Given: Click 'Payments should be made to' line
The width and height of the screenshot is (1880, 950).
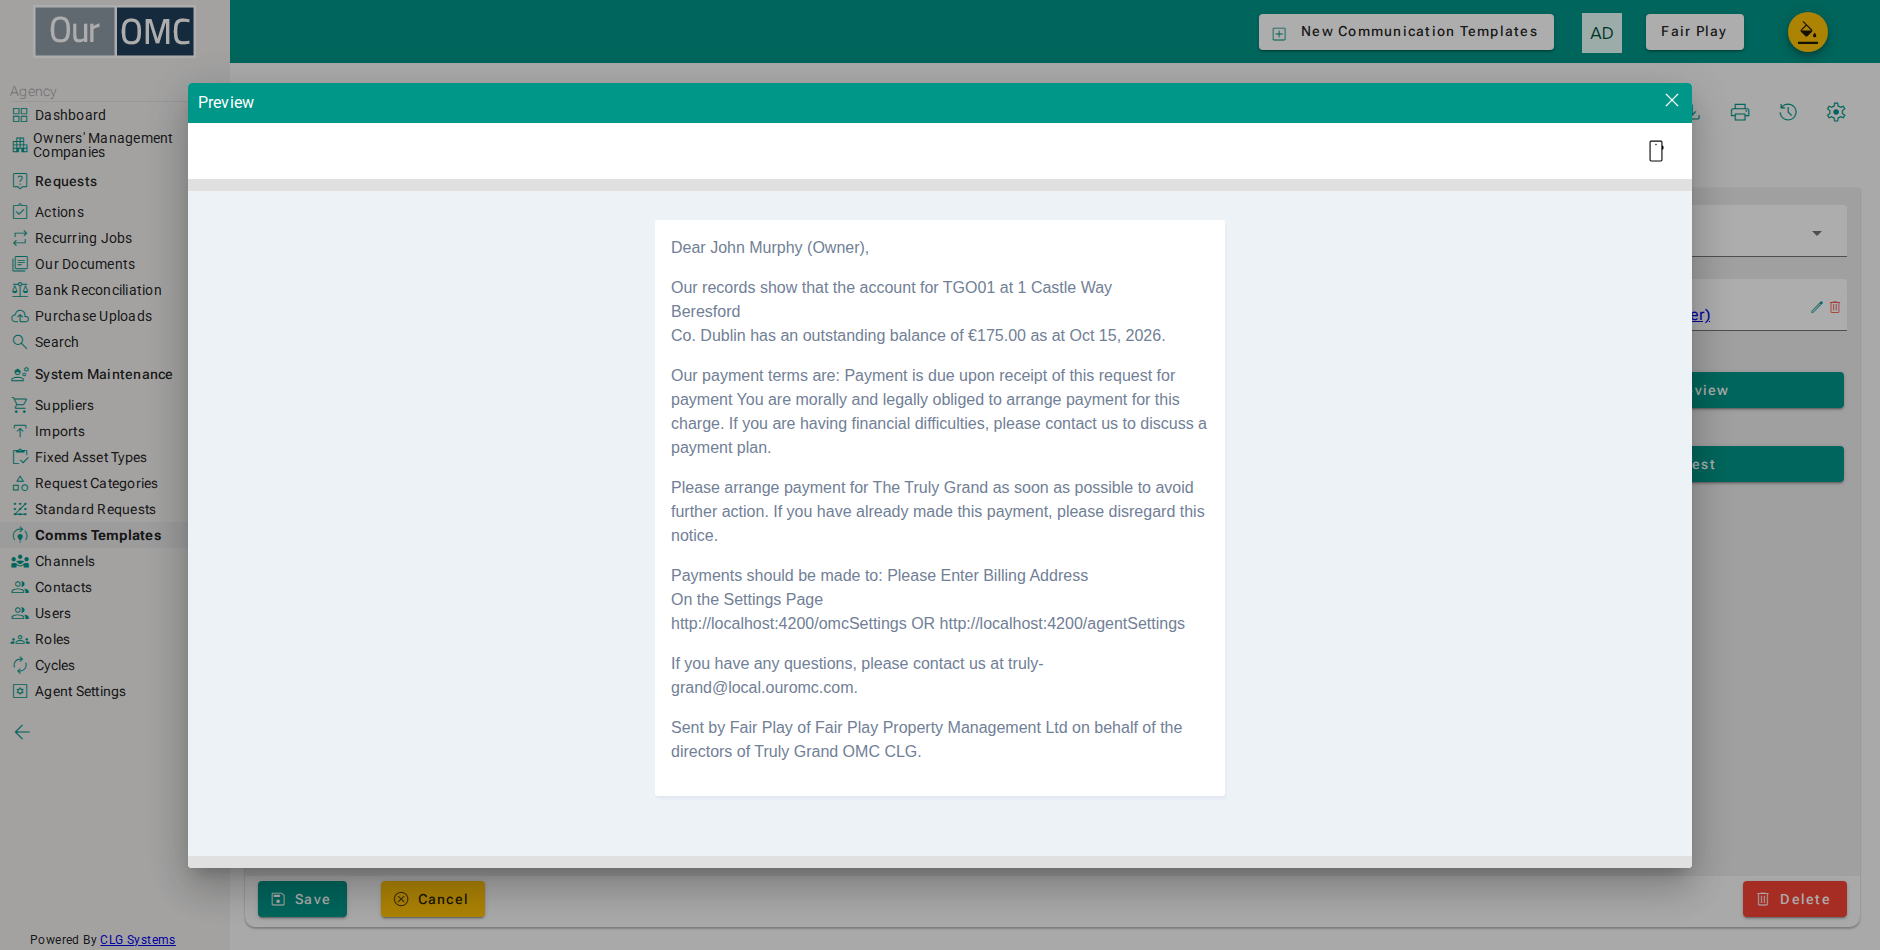Looking at the screenshot, I should tap(879, 575).
